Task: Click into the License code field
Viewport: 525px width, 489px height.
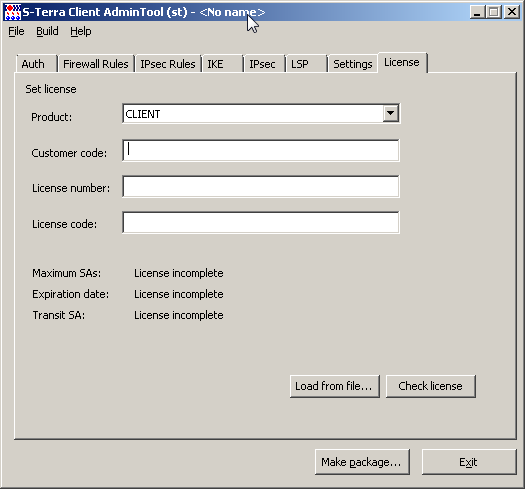Action: pos(261,222)
